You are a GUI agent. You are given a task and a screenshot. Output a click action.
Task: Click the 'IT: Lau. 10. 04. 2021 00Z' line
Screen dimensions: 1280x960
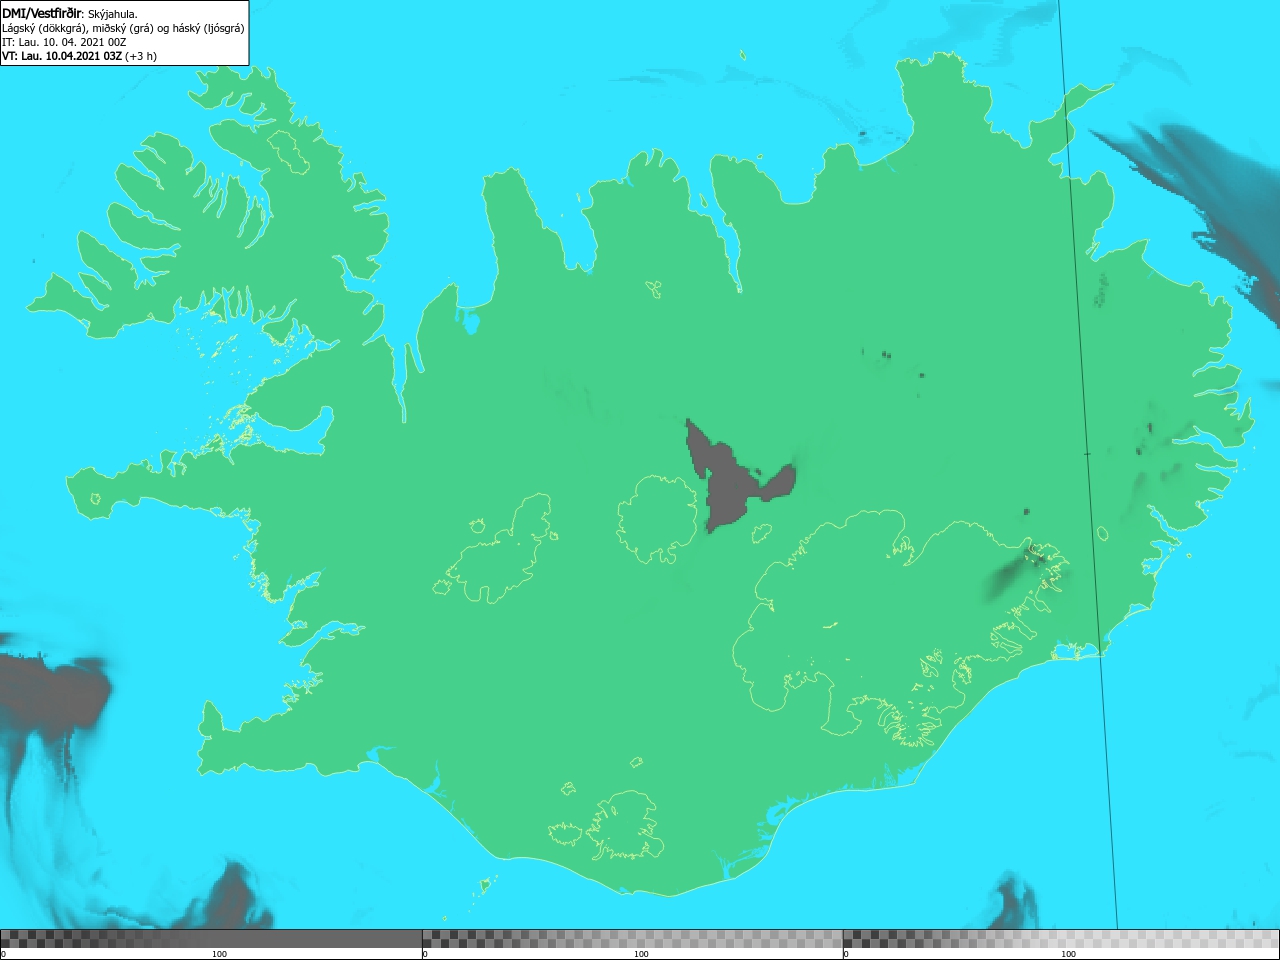click(x=64, y=42)
